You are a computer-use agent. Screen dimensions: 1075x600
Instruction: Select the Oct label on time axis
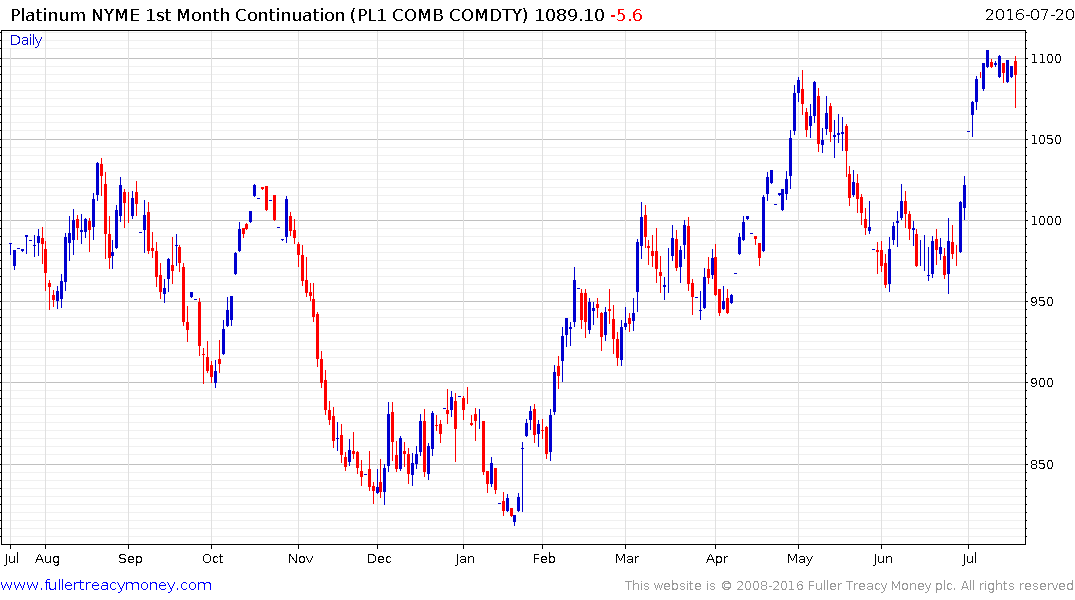(213, 559)
